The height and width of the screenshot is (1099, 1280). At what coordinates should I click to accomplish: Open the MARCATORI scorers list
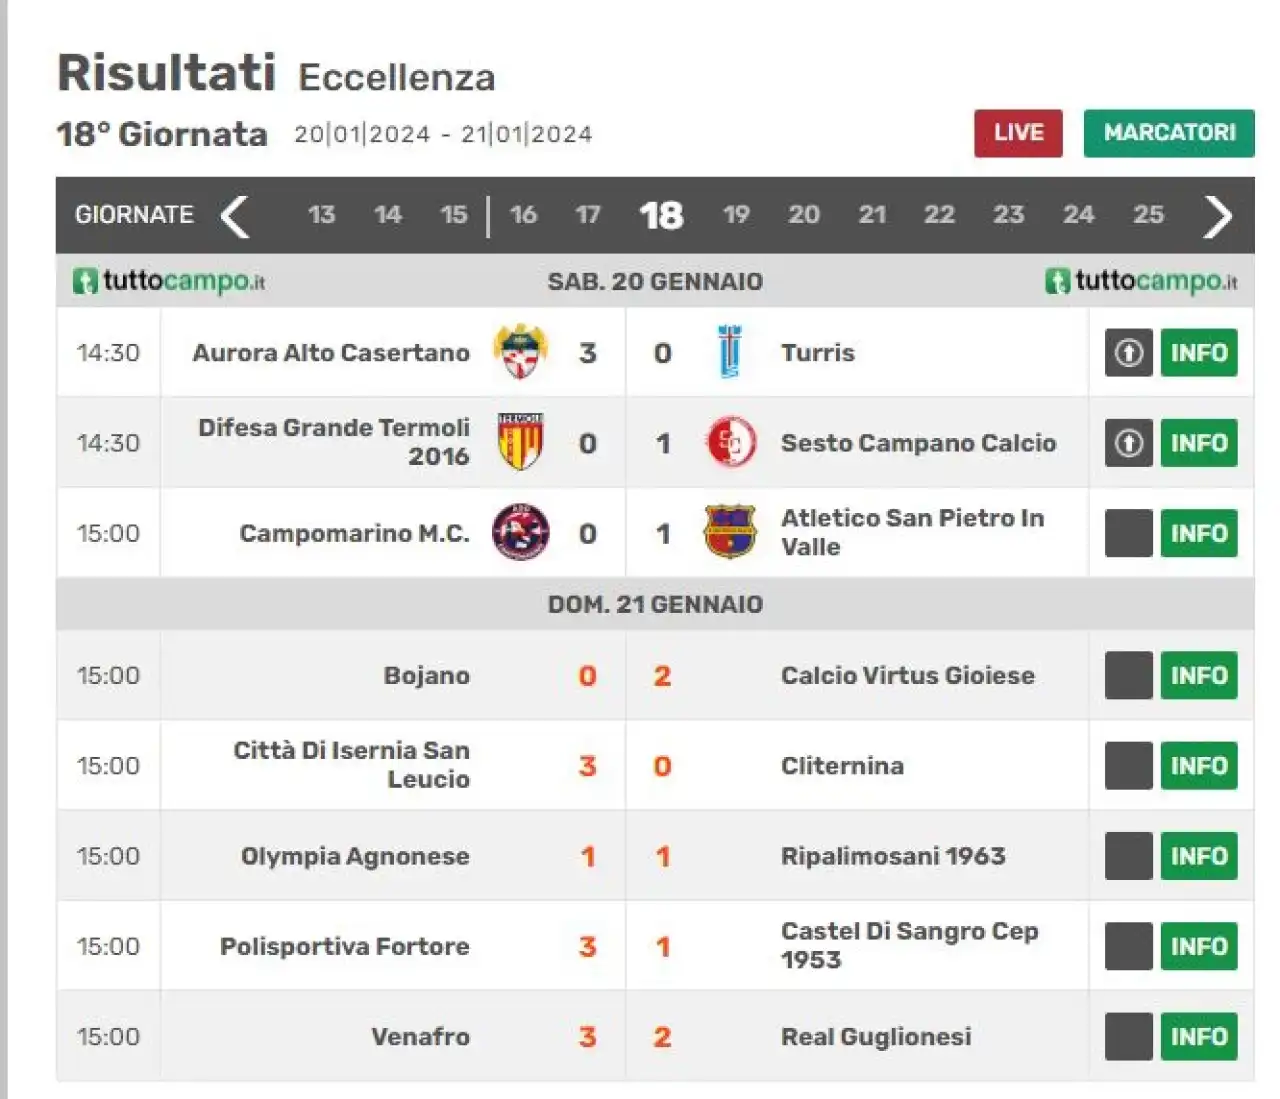pyautogui.click(x=1169, y=133)
